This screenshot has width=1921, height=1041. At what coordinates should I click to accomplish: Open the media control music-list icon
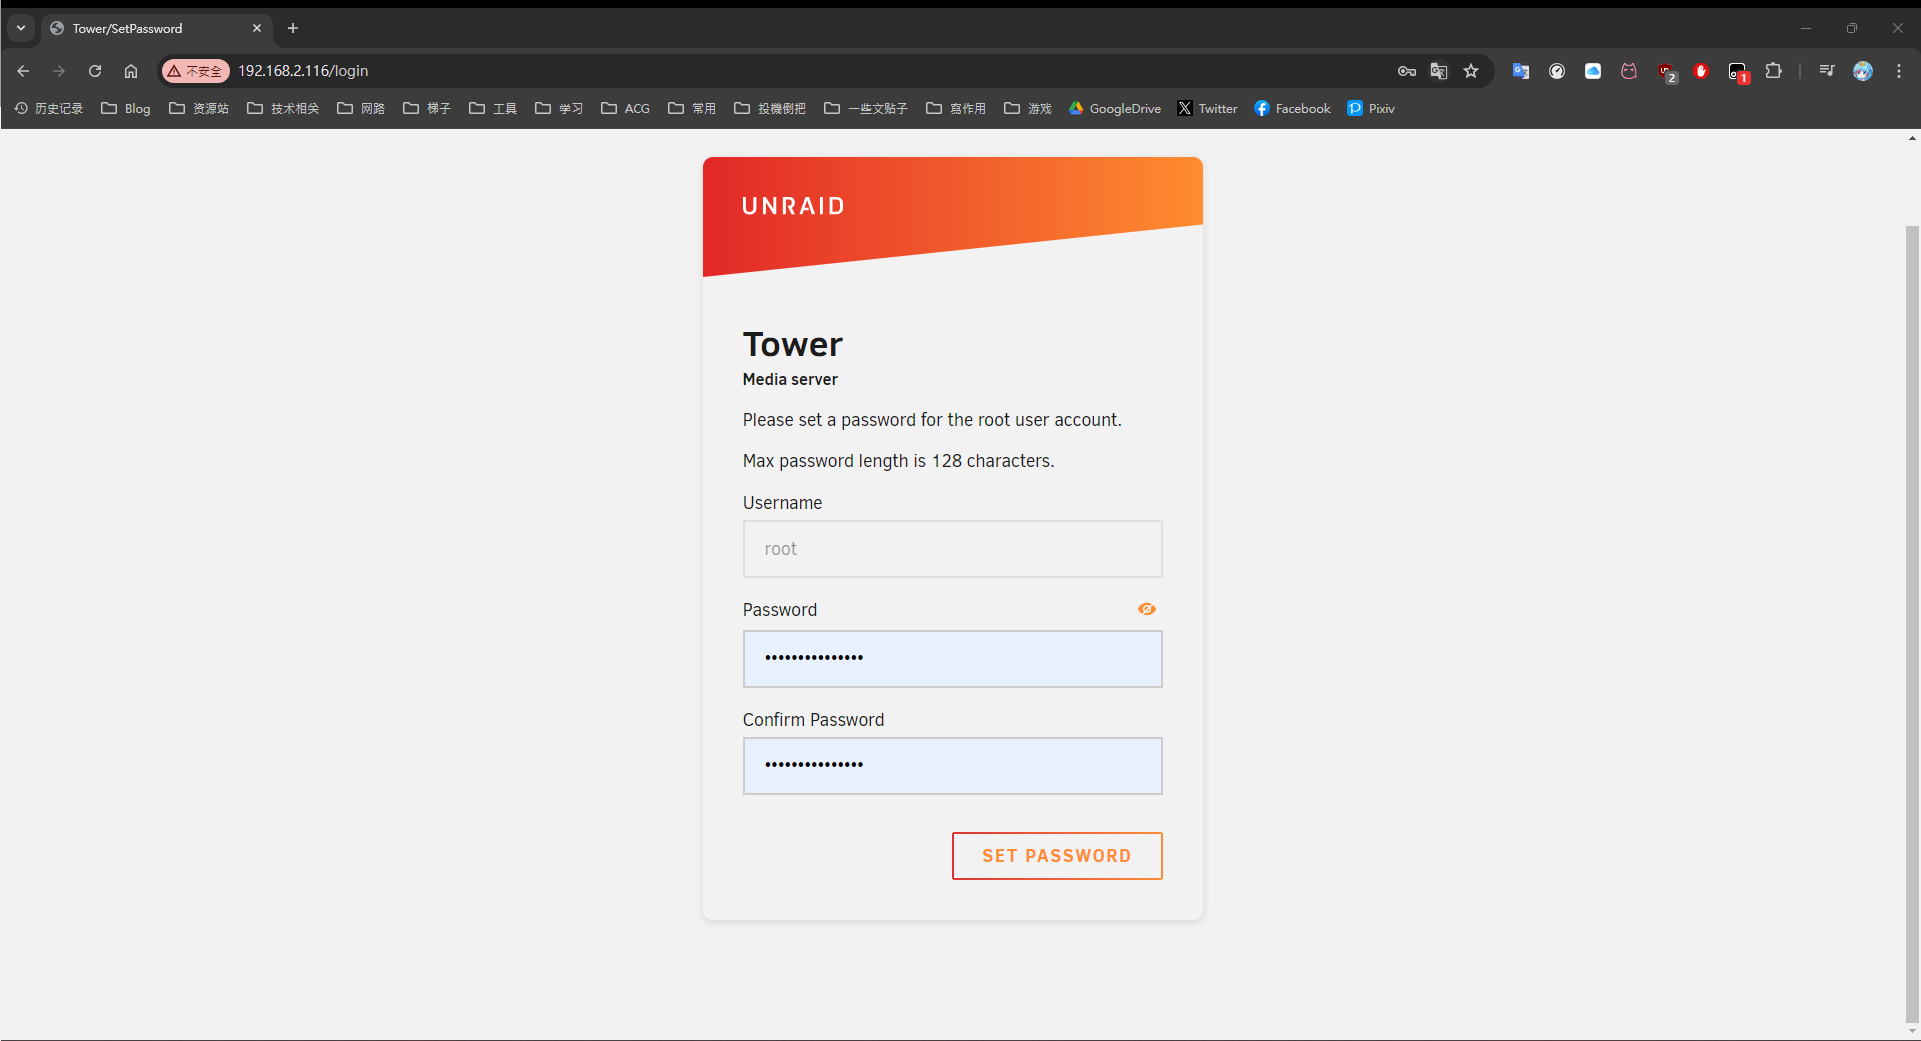point(1827,71)
